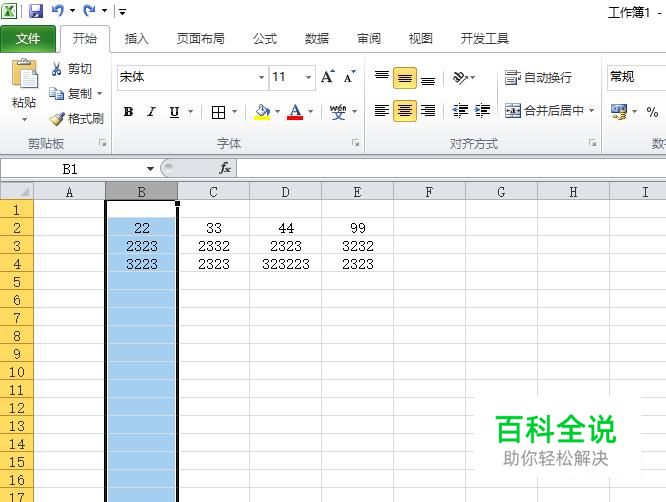Expand the 粘贴 paste options arrow
This screenshot has height=502, width=666.
(25, 120)
